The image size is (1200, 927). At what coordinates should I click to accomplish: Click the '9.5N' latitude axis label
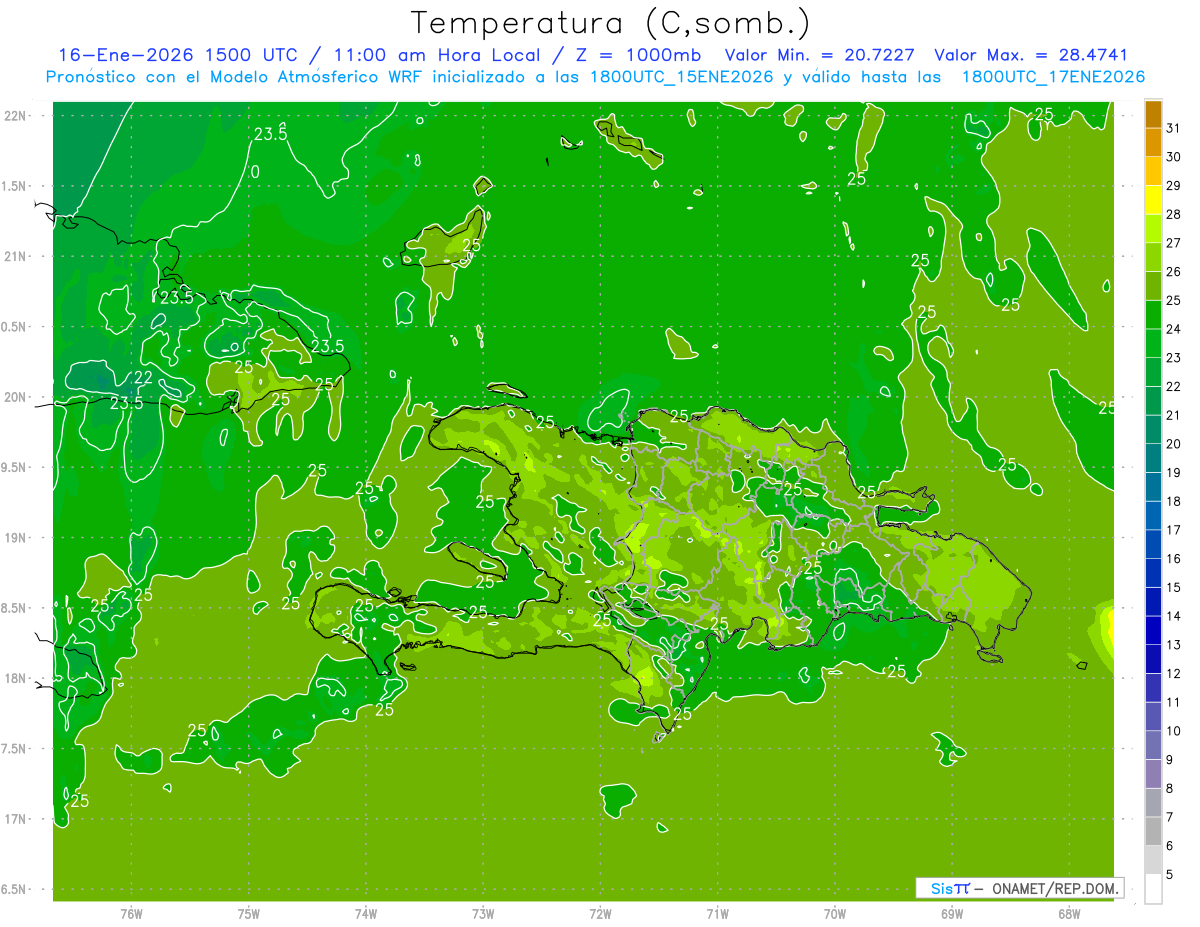click(15, 467)
